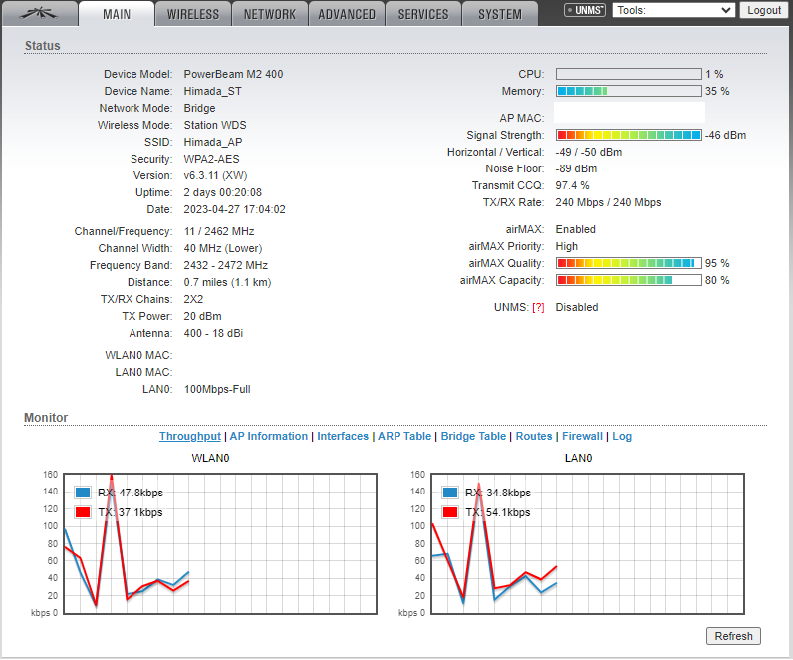Select the SERVICES tab
This screenshot has height=660, width=793.
(x=423, y=14)
